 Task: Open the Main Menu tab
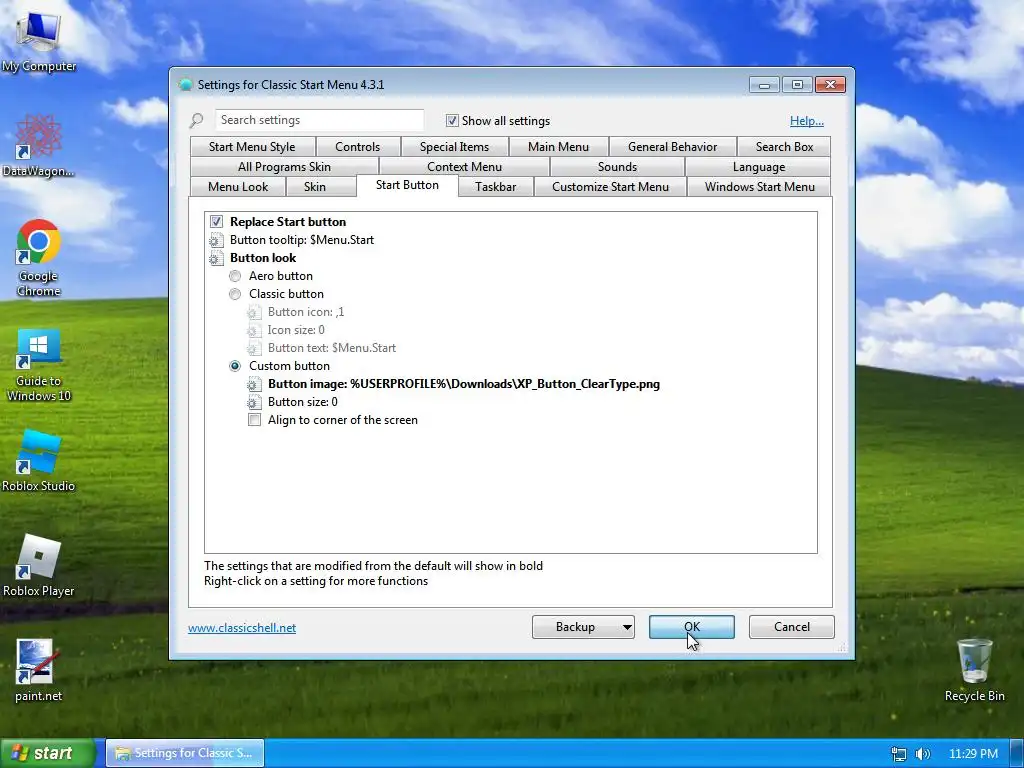[x=558, y=147]
